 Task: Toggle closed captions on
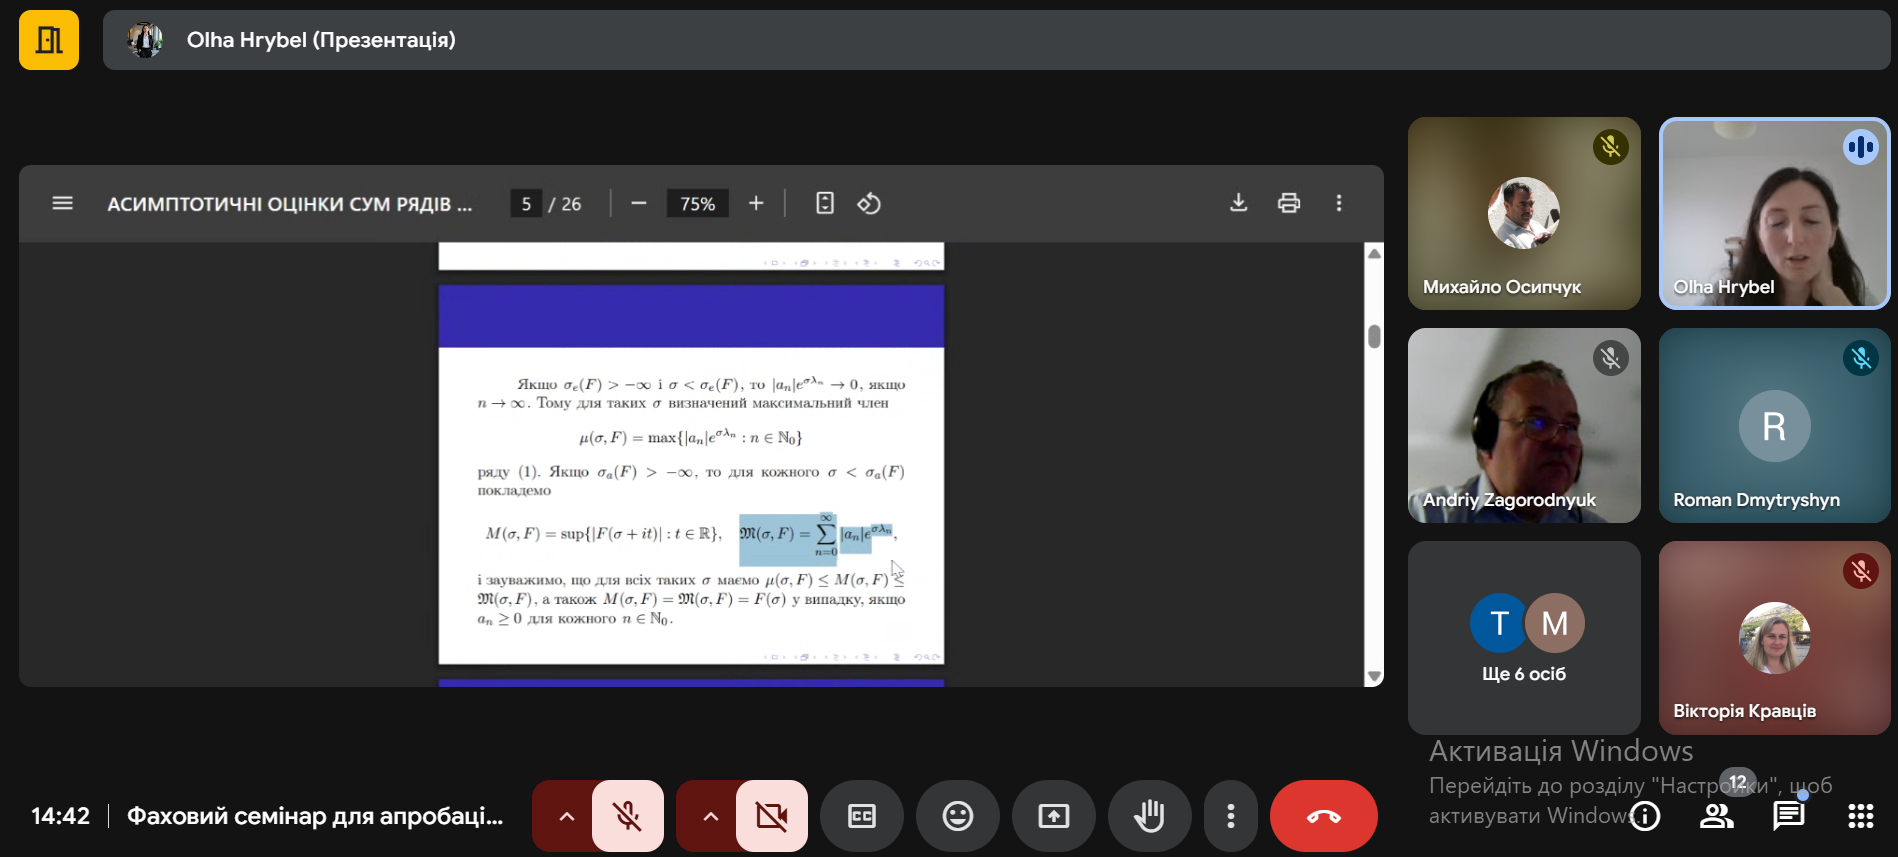click(x=861, y=816)
